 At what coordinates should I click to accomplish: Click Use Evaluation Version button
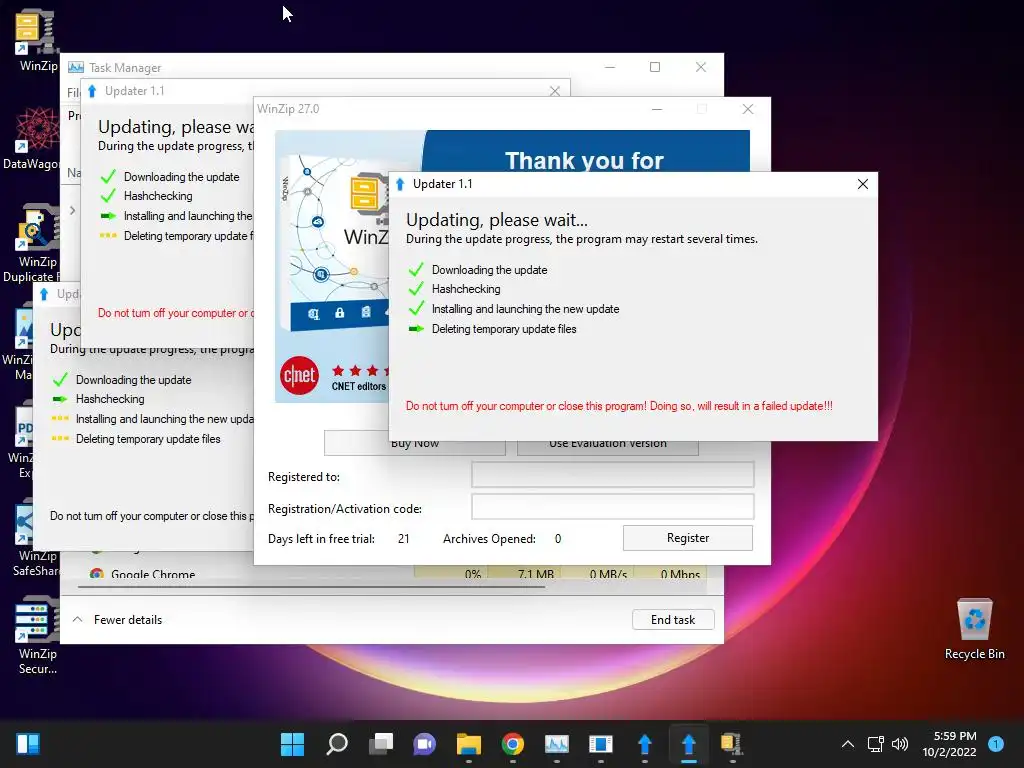pos(607,448)
